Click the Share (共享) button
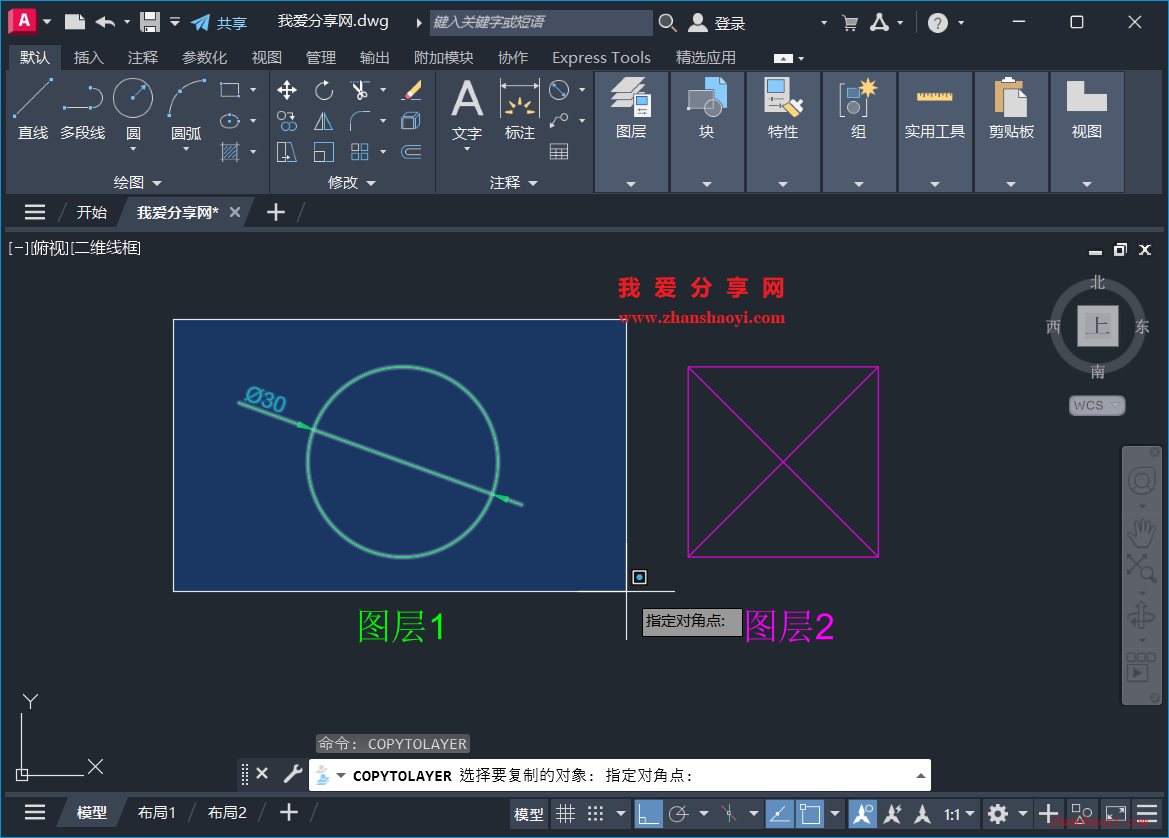The image size is (1169, 838). [x=219, y=23]
